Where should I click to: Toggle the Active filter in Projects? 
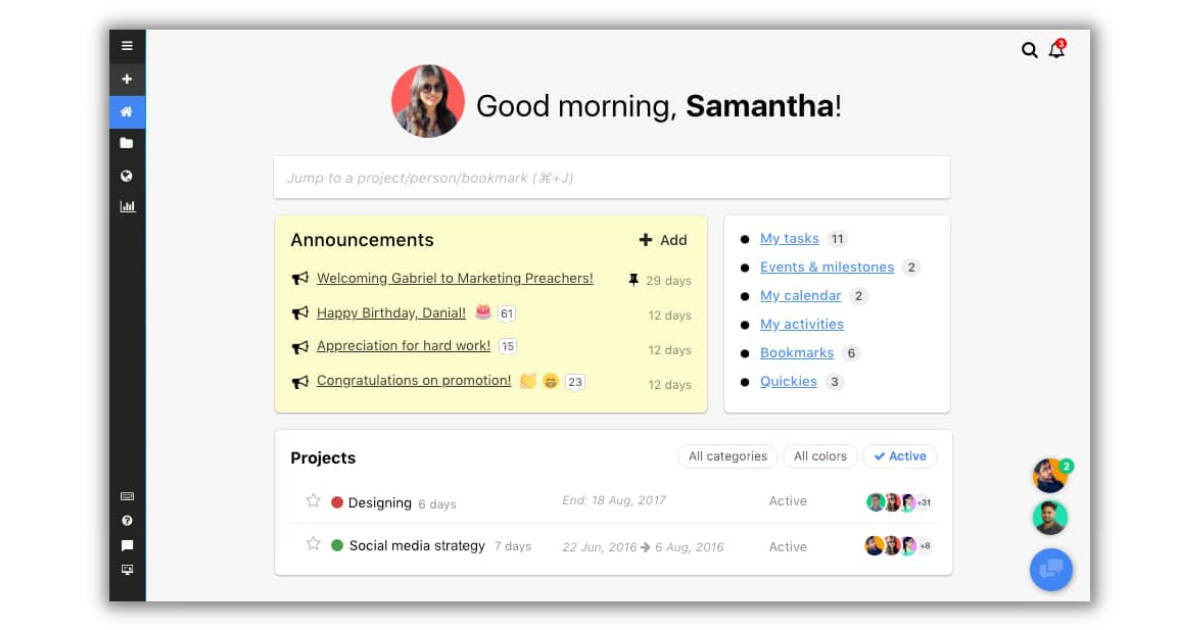coord(899,456)
